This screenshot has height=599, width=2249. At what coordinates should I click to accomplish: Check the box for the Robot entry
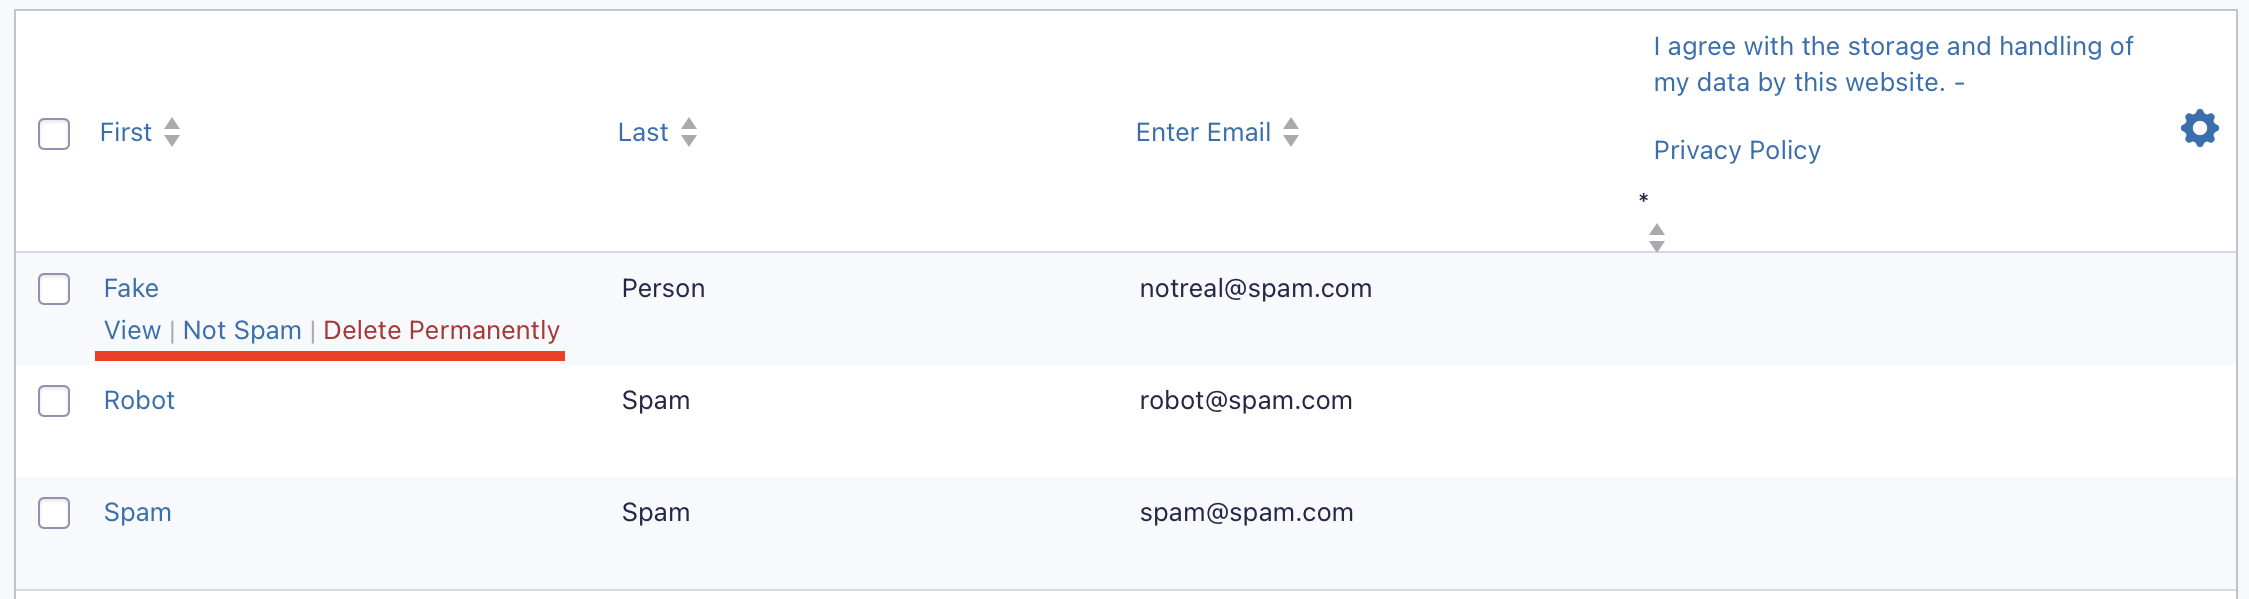click(x=54, y=401)
